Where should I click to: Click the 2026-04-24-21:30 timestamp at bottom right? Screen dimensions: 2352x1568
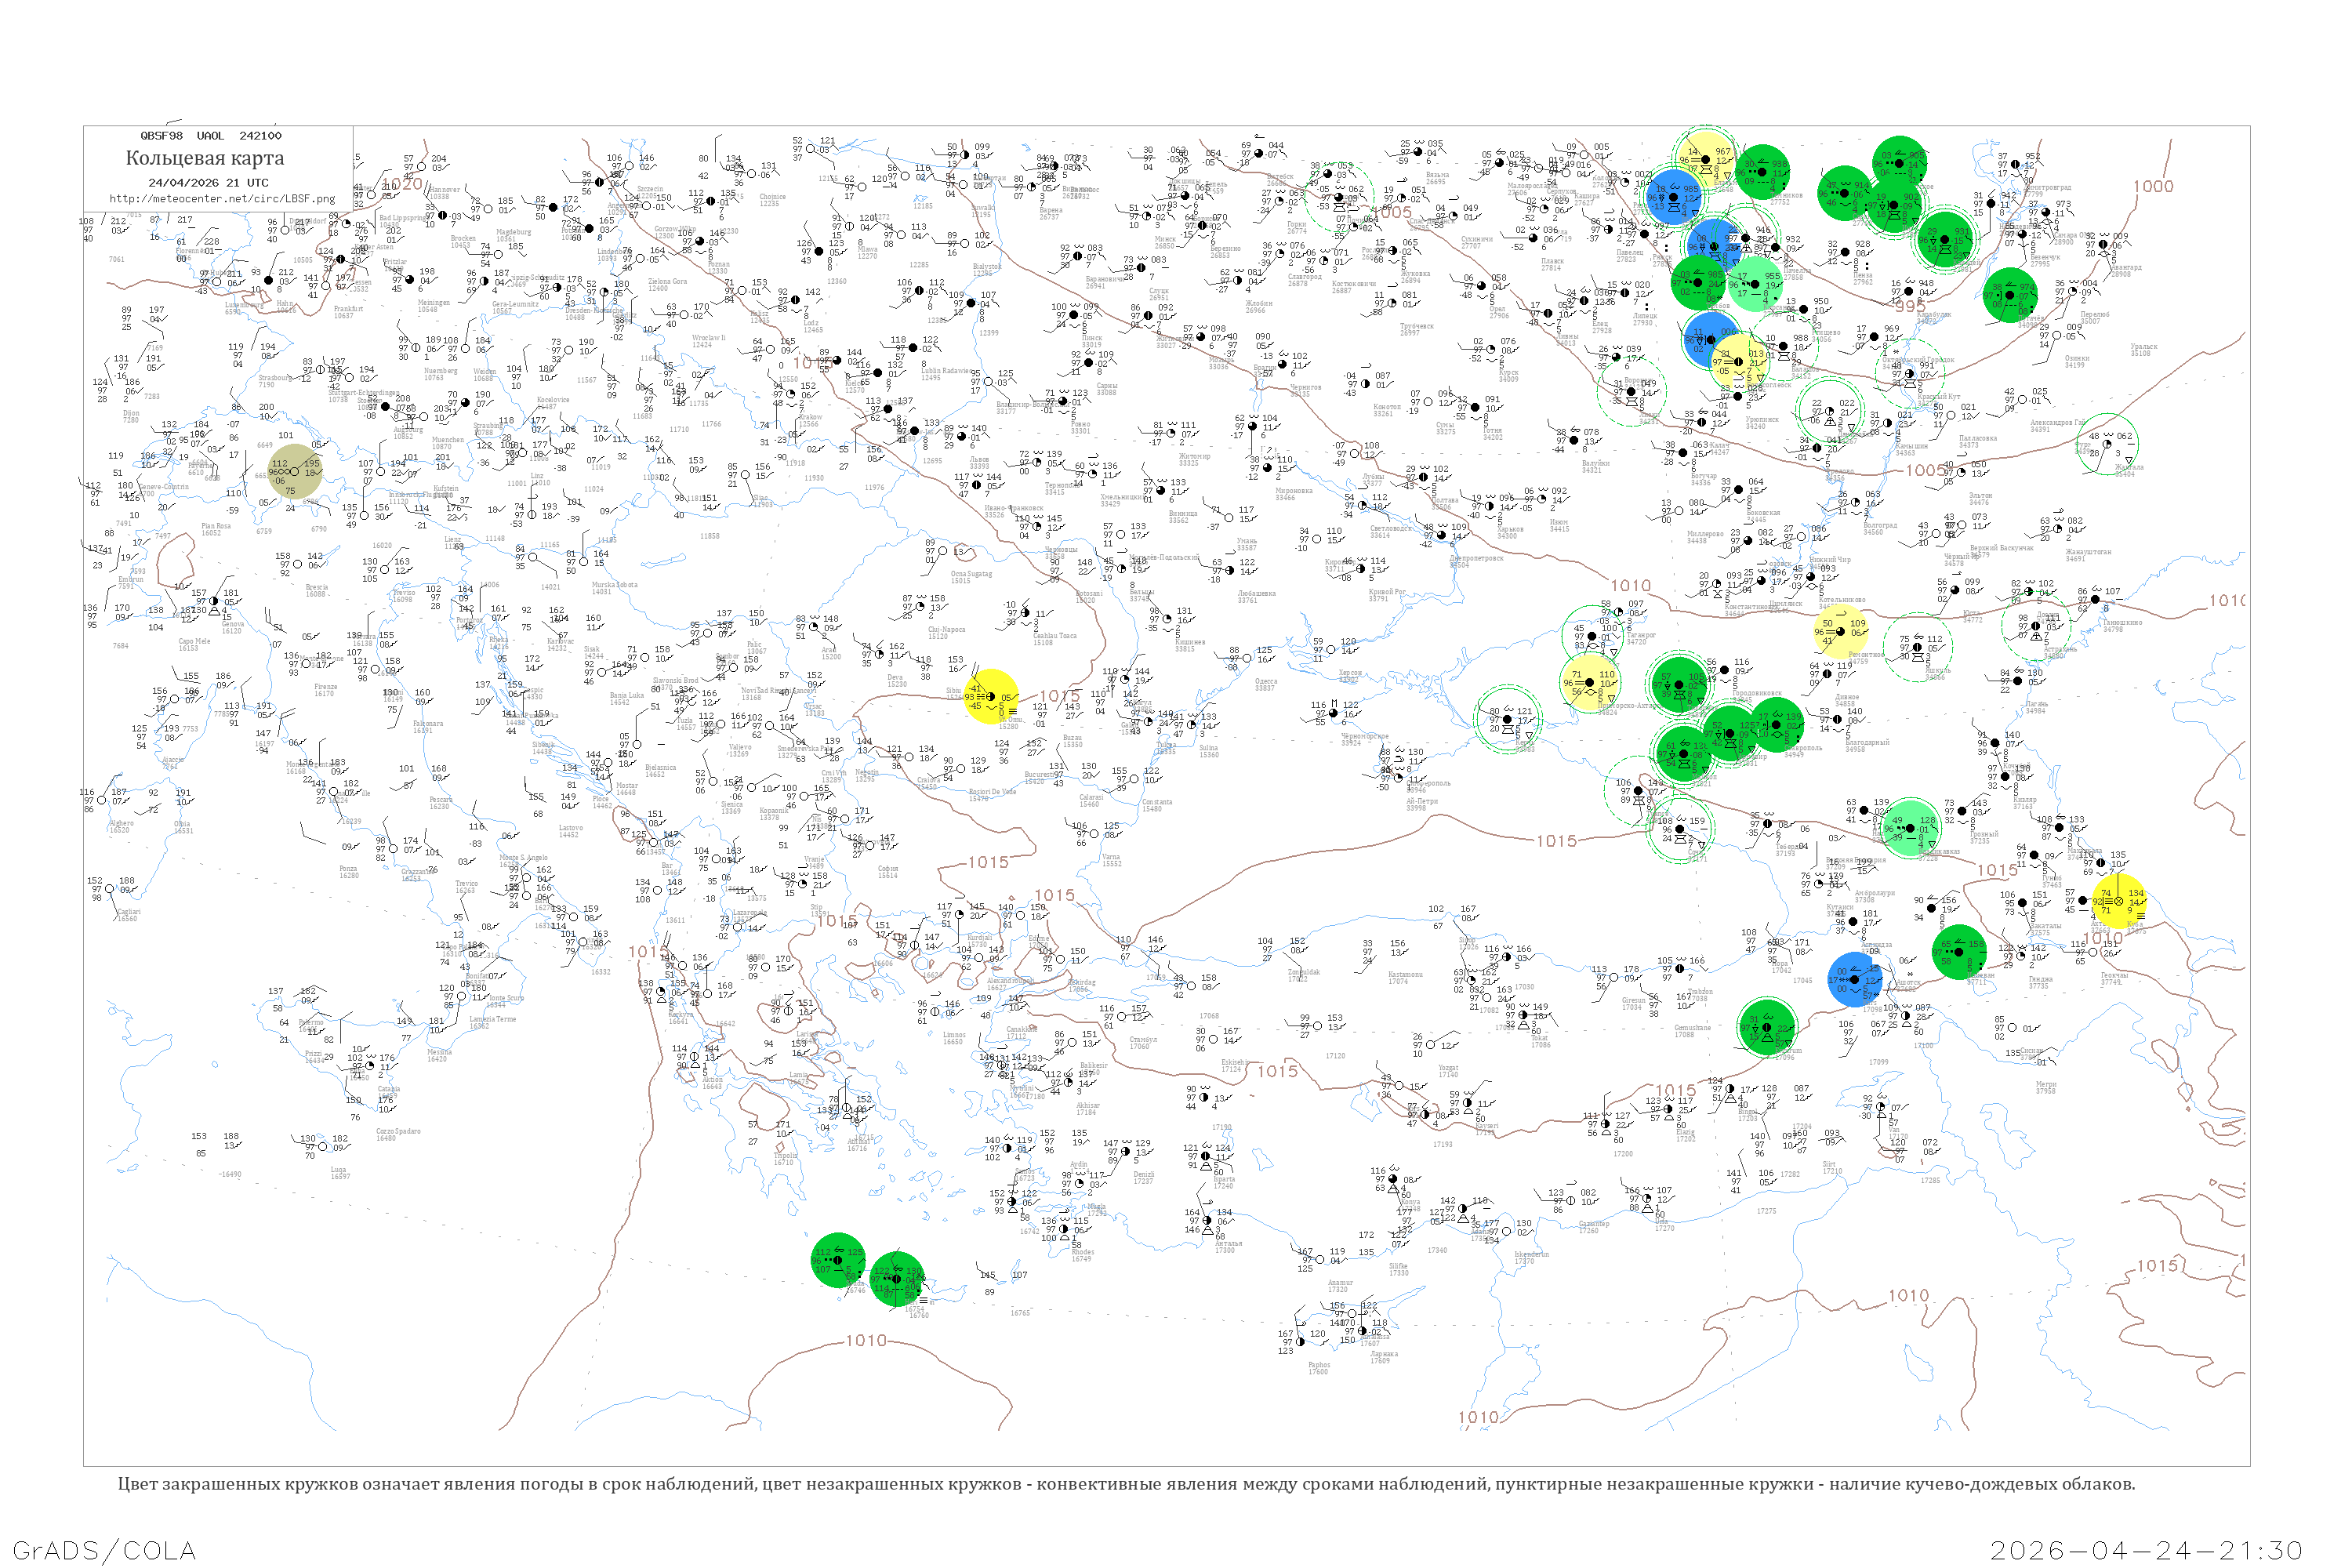point(2146,1550)
